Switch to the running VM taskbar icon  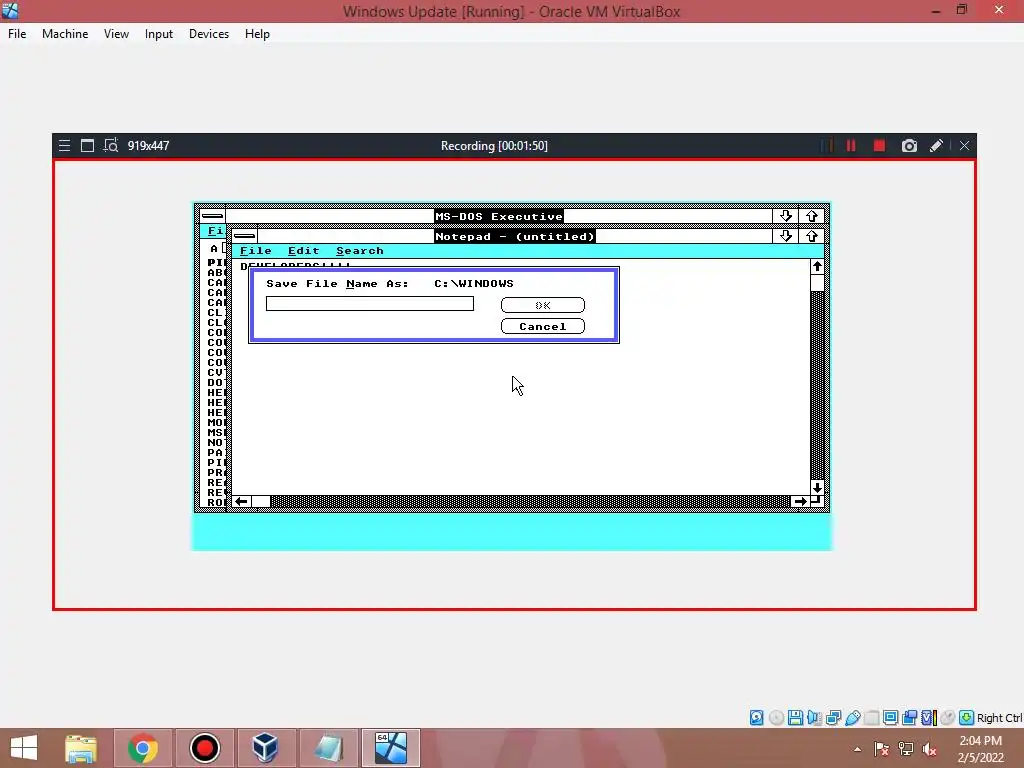pos(391,748)
